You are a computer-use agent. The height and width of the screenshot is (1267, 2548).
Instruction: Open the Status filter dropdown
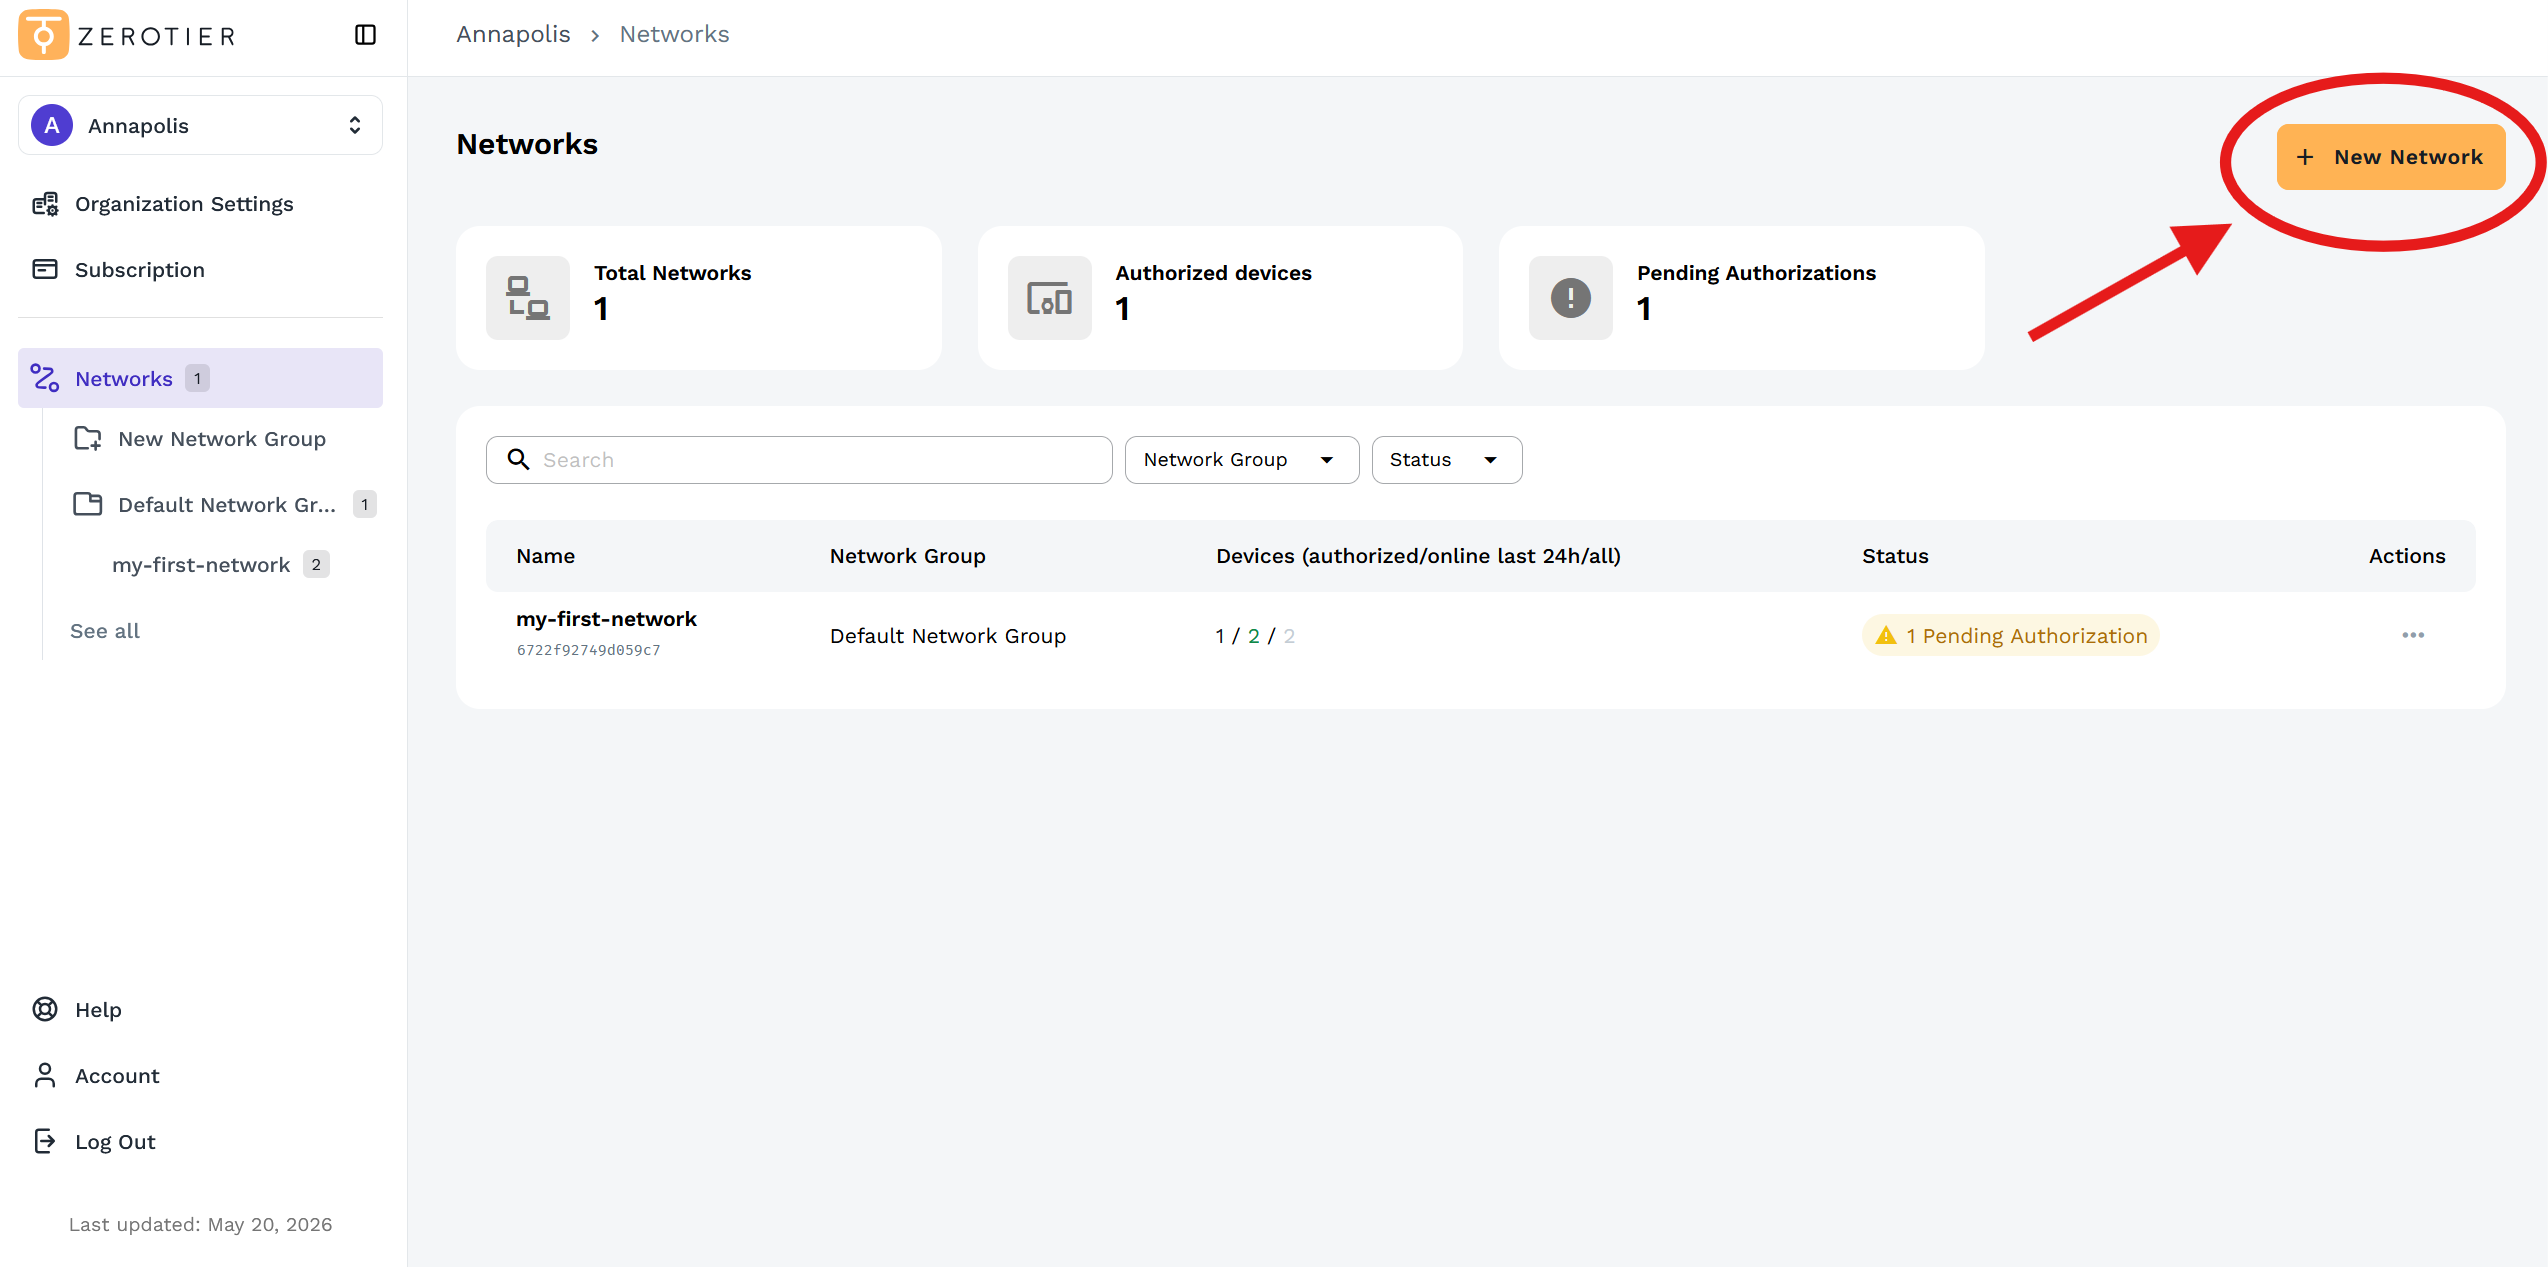point(1447,460)
